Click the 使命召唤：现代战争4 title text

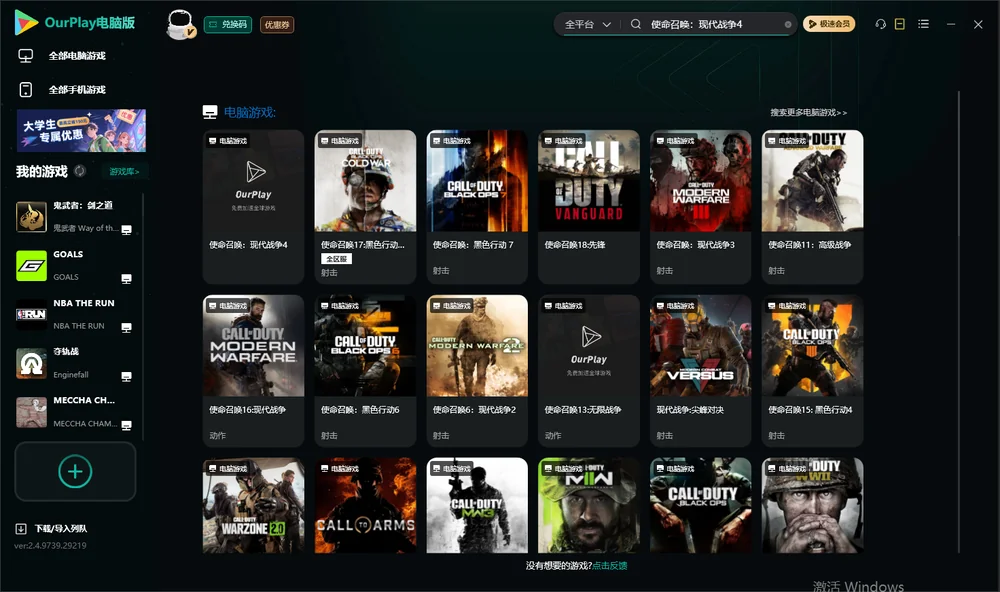[x=248, y=245]
